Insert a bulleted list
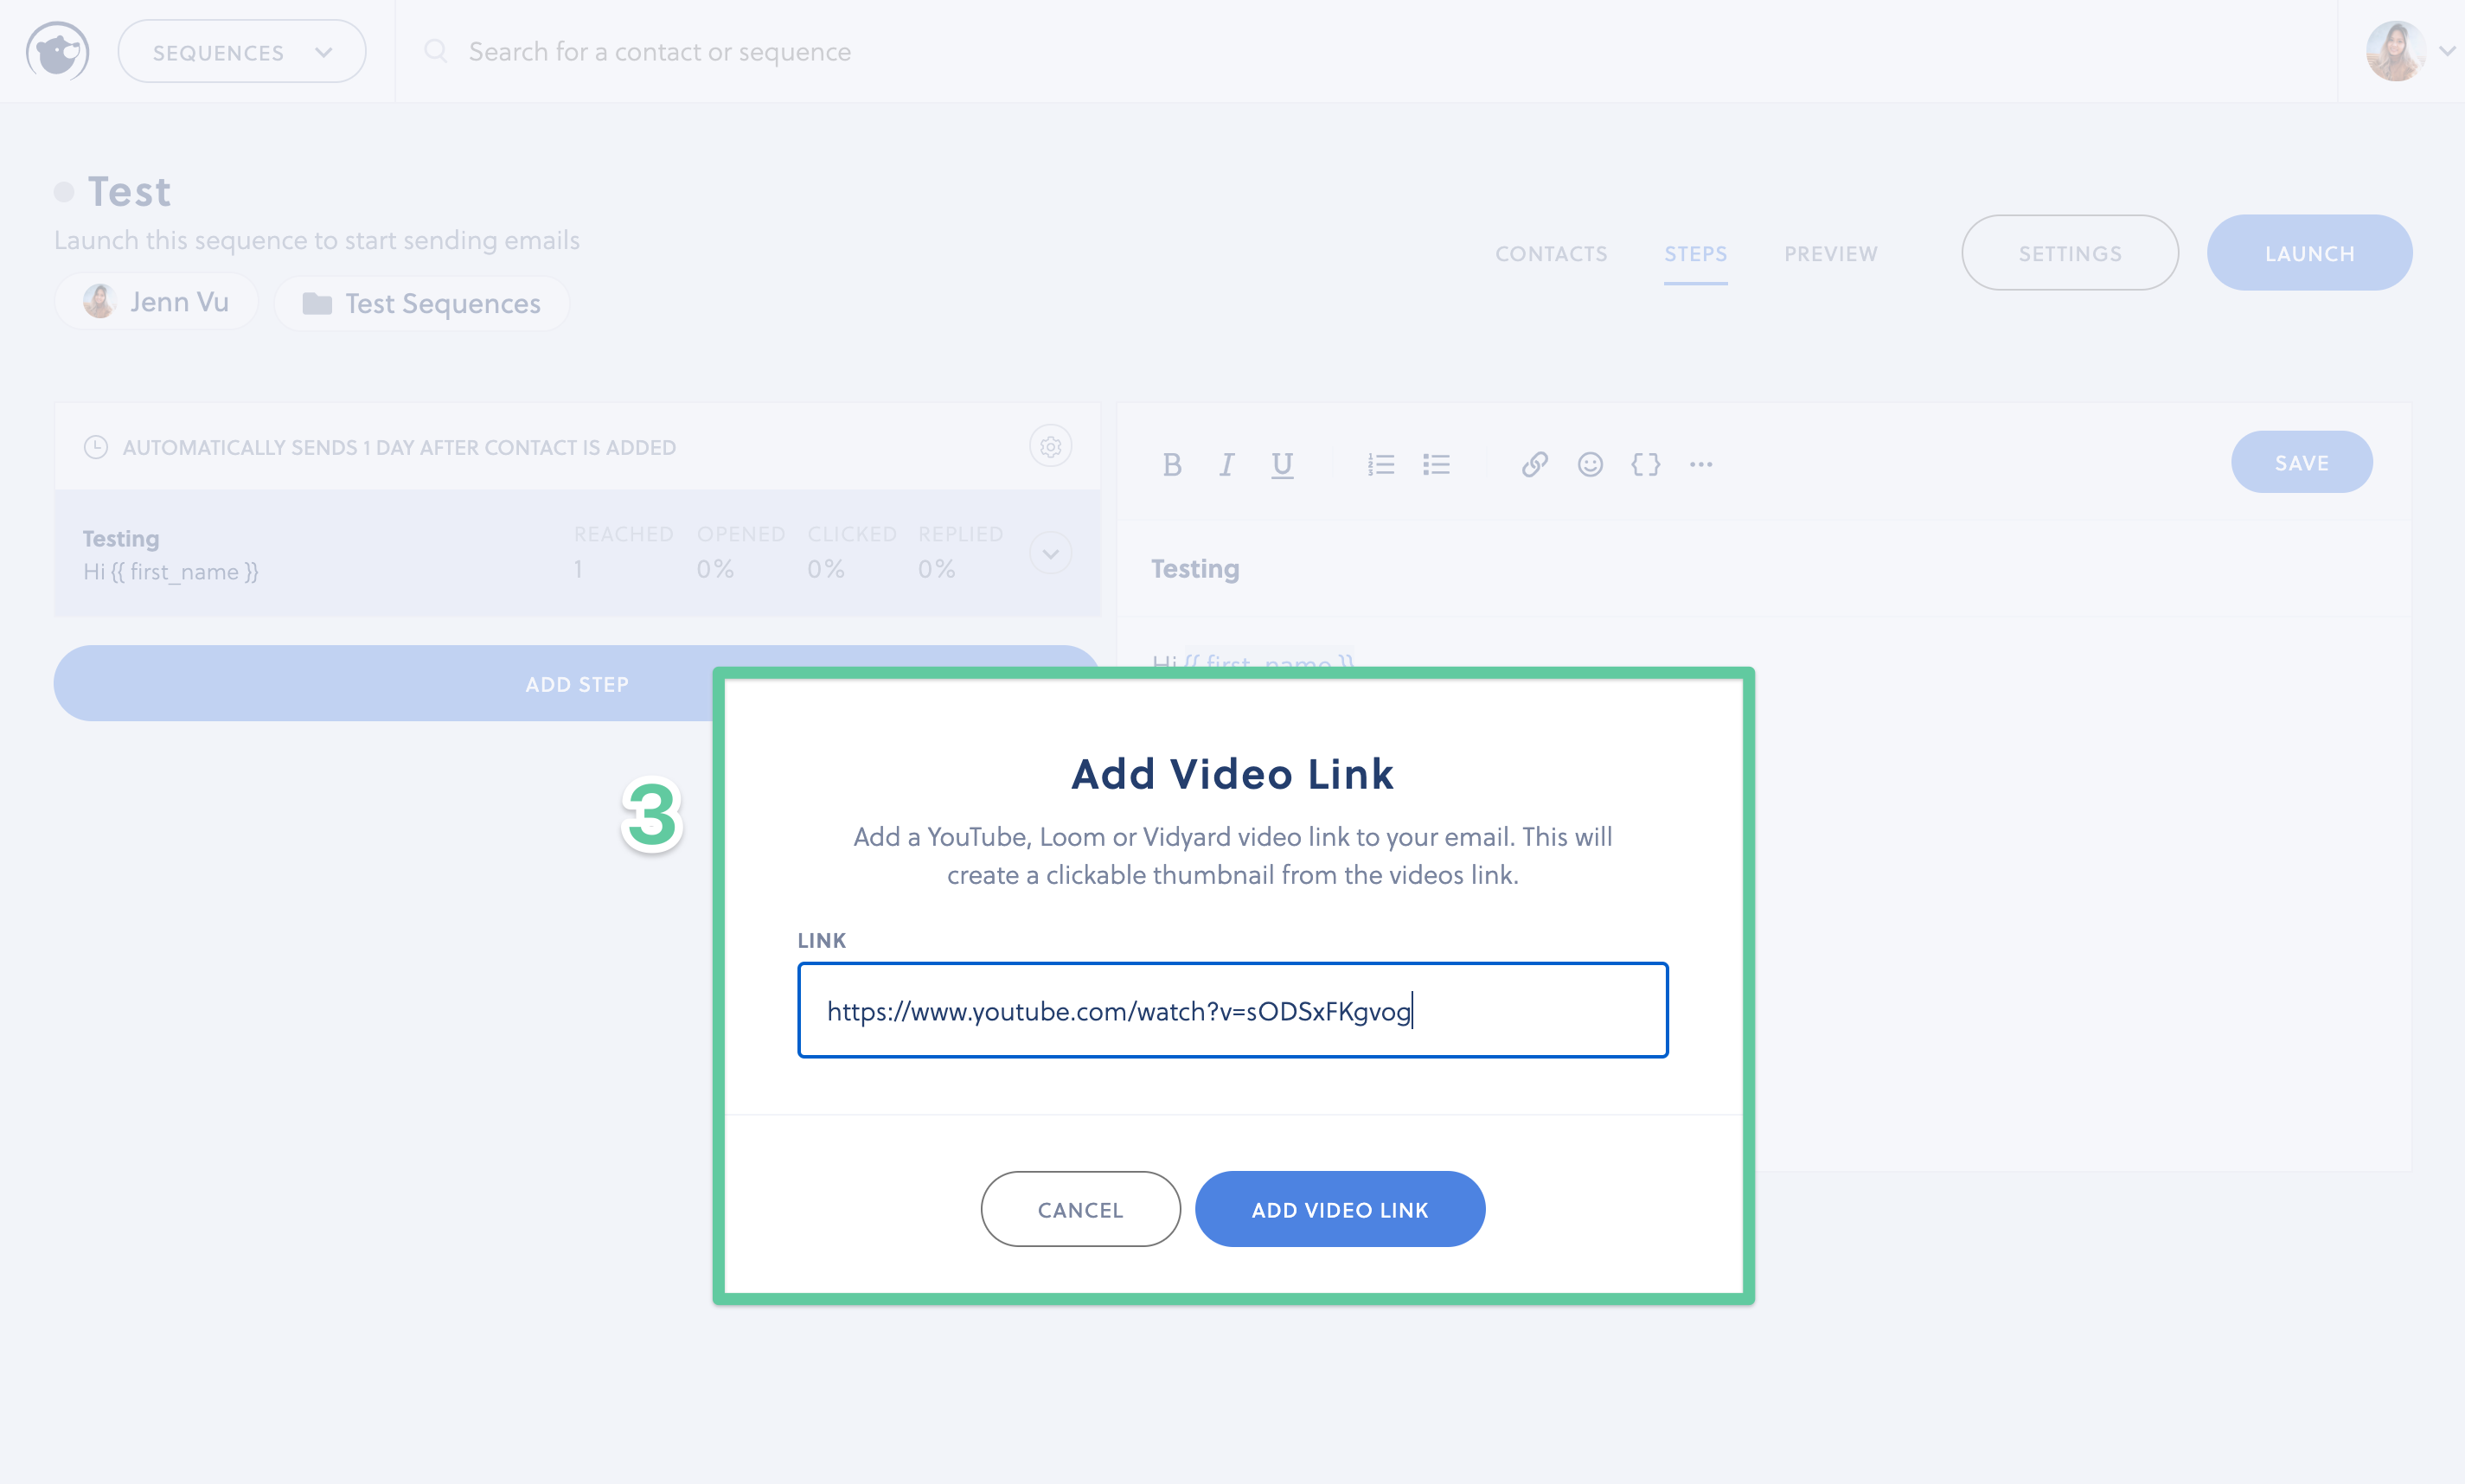The image size is (2465, 1484). pyautogui.click(x=1436, y=464)
